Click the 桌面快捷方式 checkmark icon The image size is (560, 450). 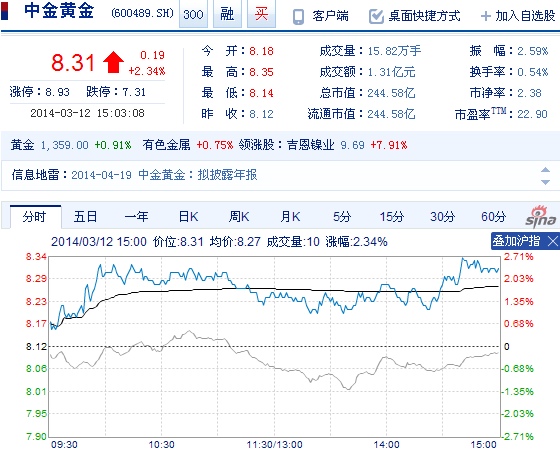click(x=376, y=16)
